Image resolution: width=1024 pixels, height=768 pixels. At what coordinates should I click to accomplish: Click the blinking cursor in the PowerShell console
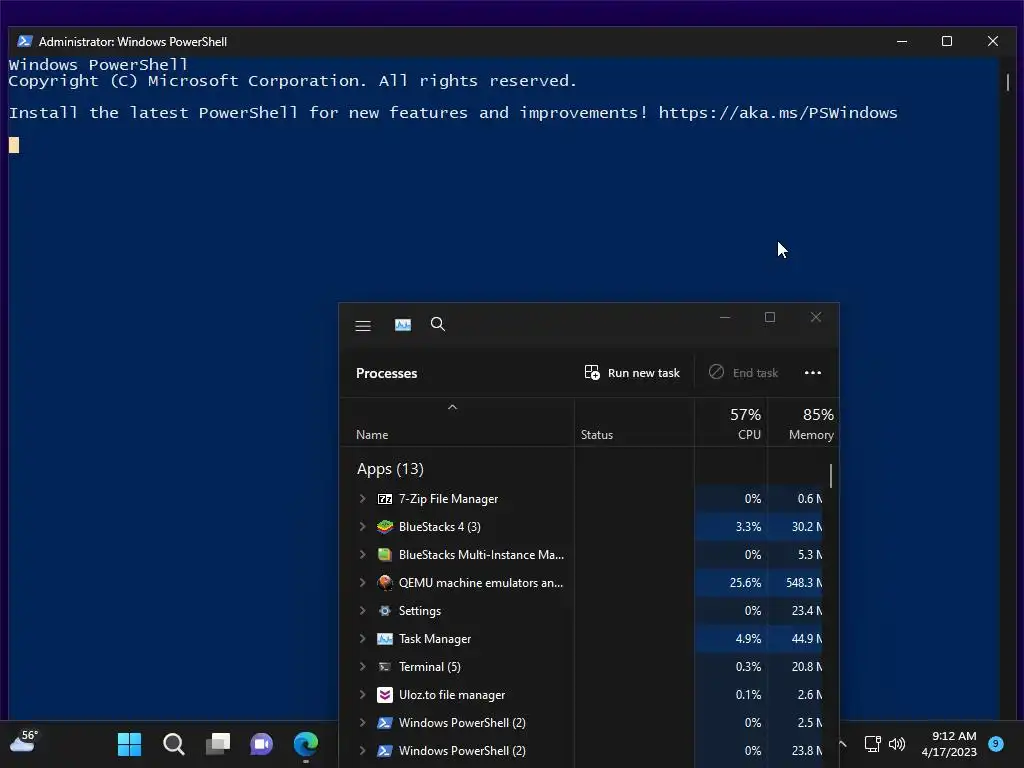(x=14, y=144)
